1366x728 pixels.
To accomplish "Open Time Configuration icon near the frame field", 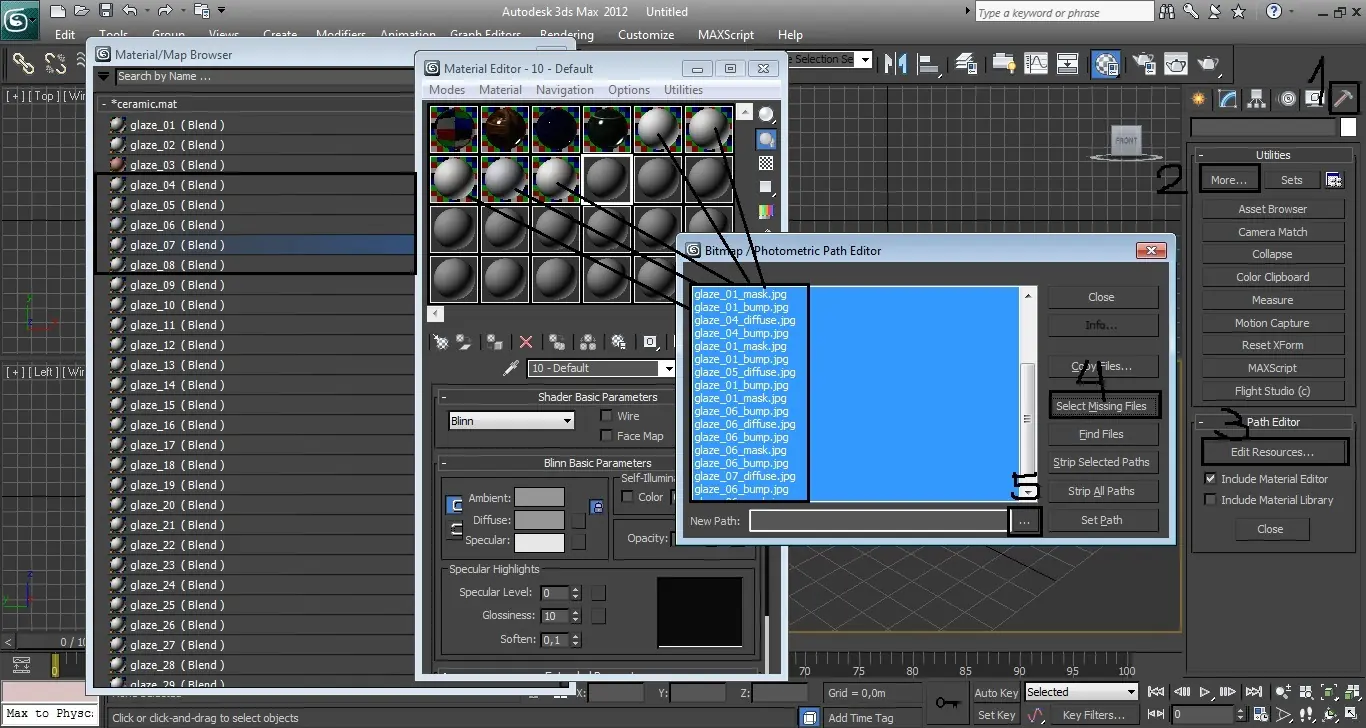I will (x=1263, y=714).
